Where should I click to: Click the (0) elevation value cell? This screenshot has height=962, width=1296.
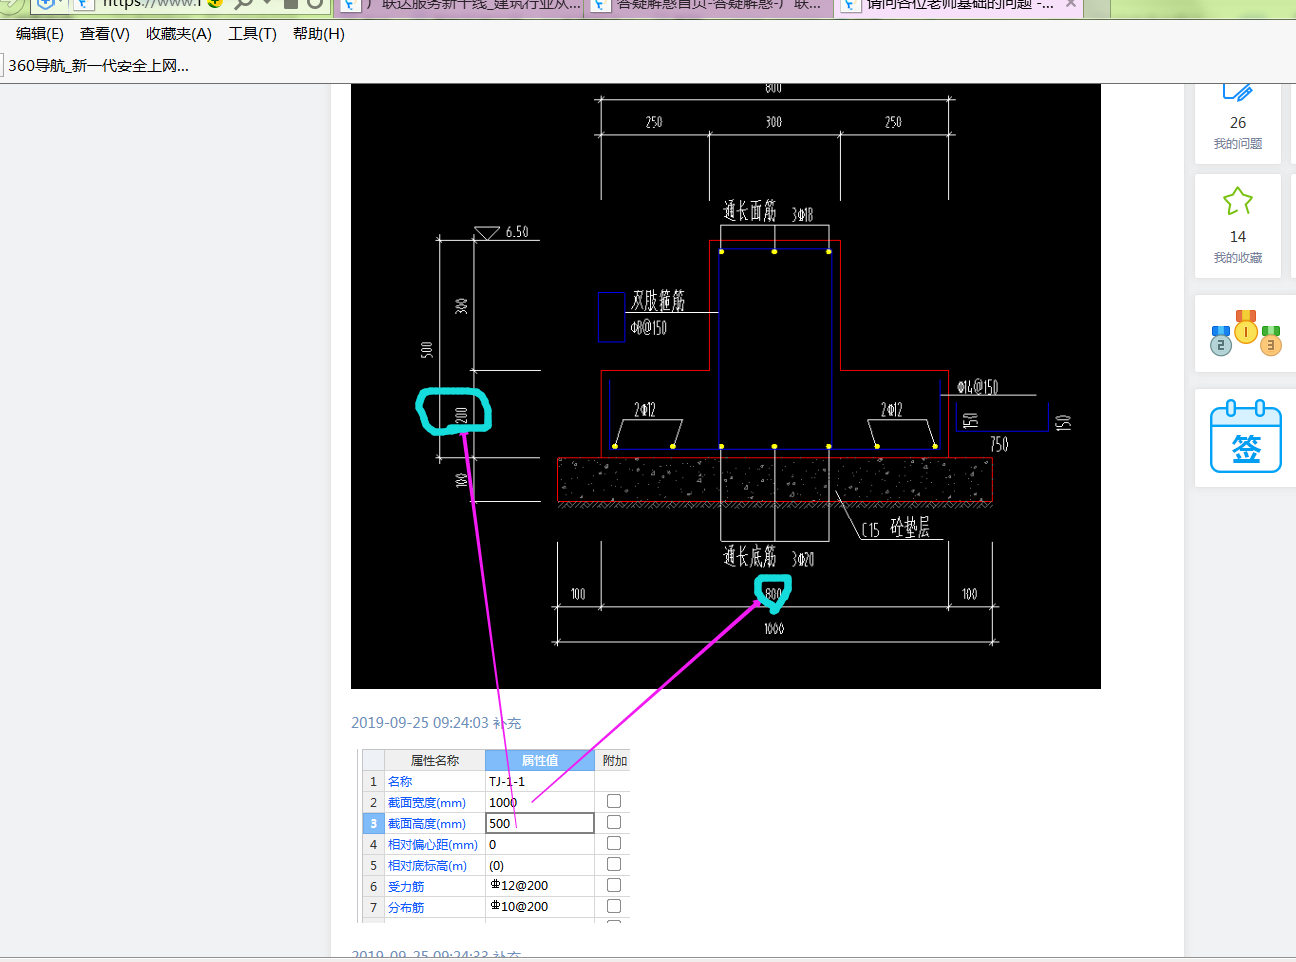pyautogui.click(x=540, y=866)
